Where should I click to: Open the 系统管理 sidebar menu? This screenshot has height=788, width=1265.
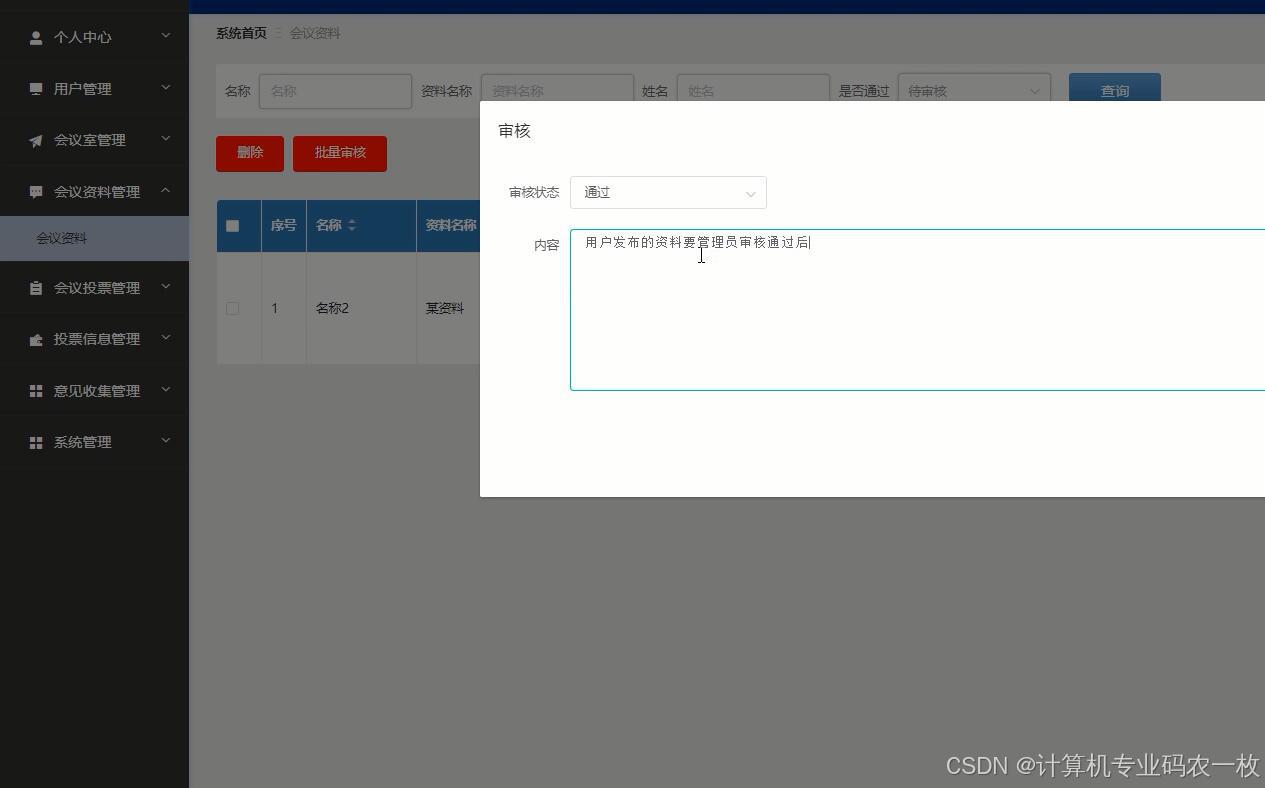click(94, 442)
